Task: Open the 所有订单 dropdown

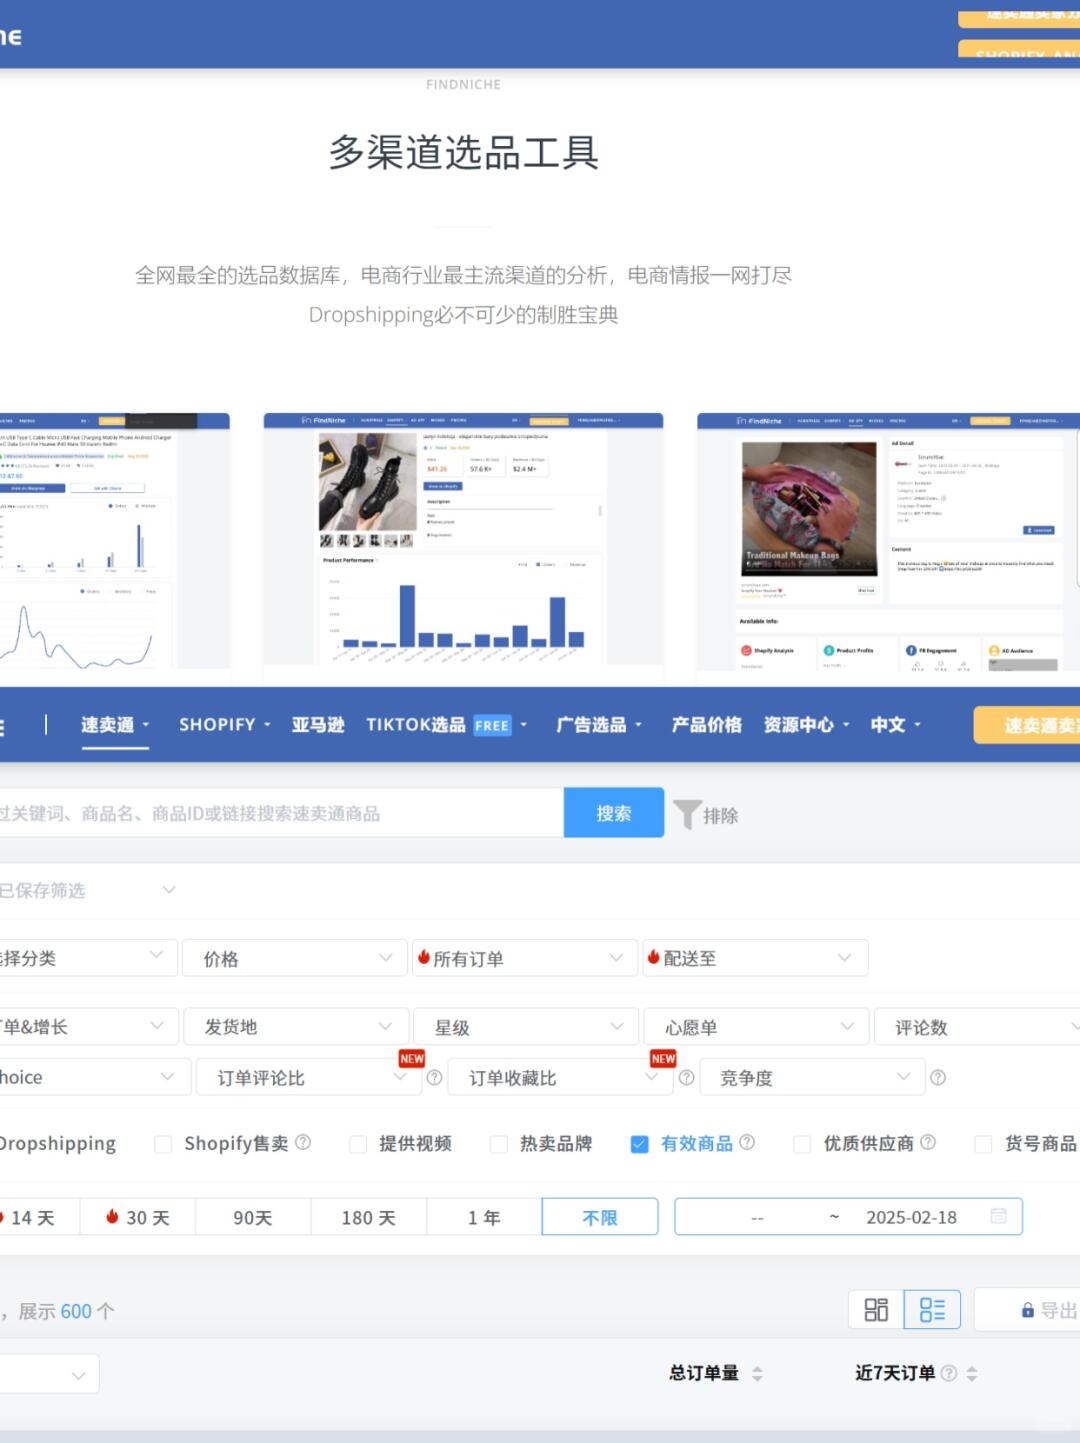Action: pos(525,958)
